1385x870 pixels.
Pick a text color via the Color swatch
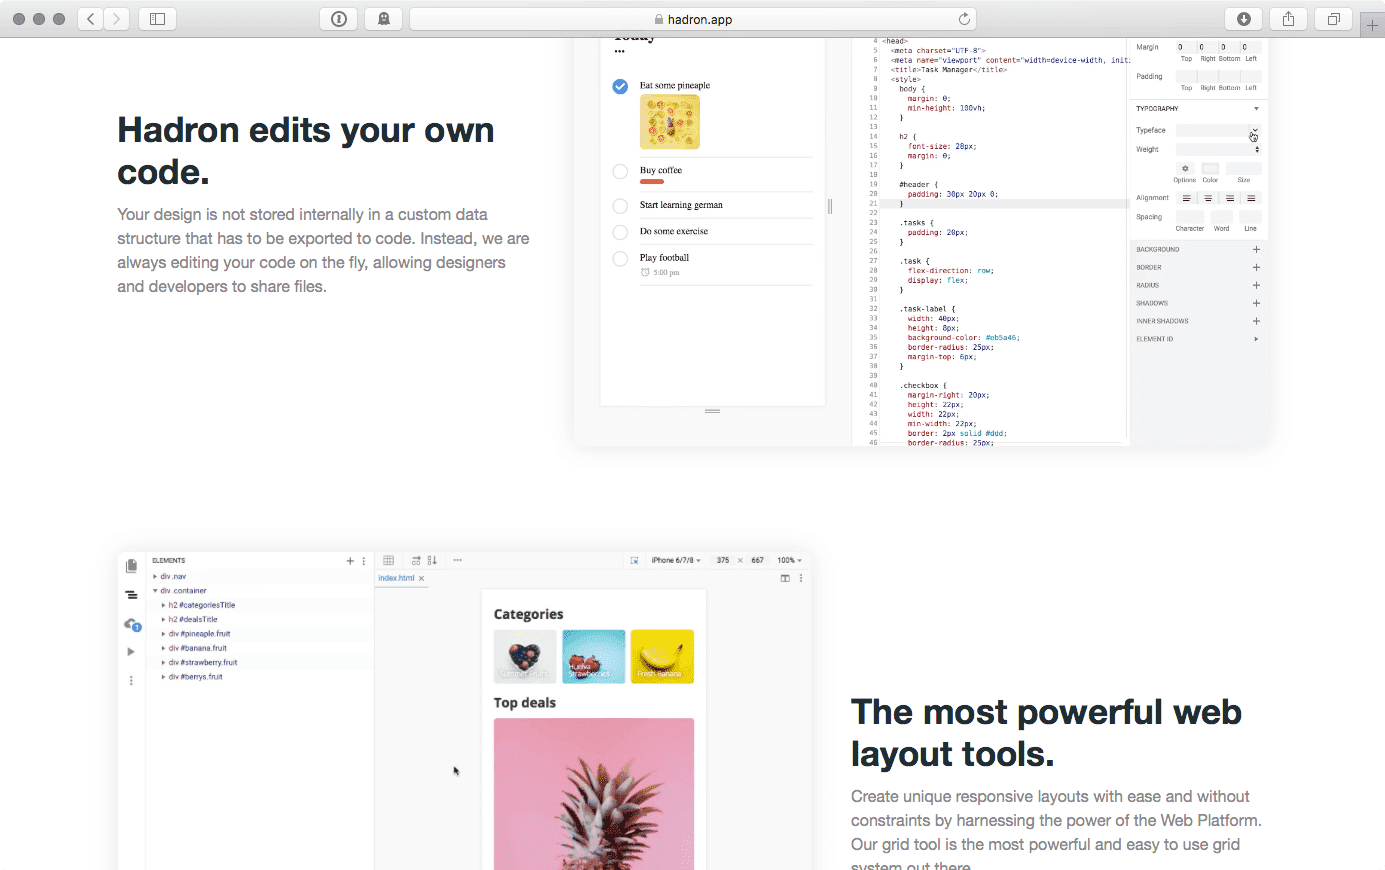pyautogui.click(x=1210, y=170)
